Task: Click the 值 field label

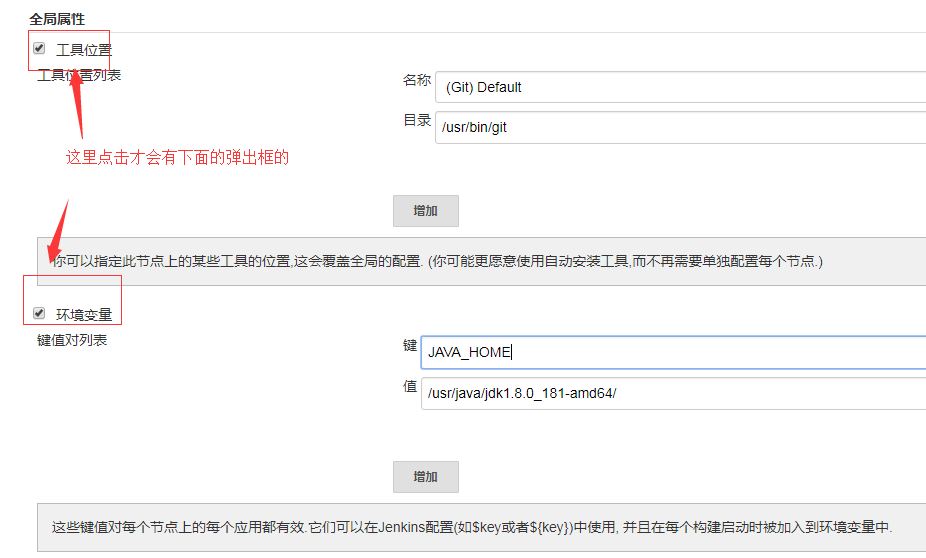Action: click(410, 386)
